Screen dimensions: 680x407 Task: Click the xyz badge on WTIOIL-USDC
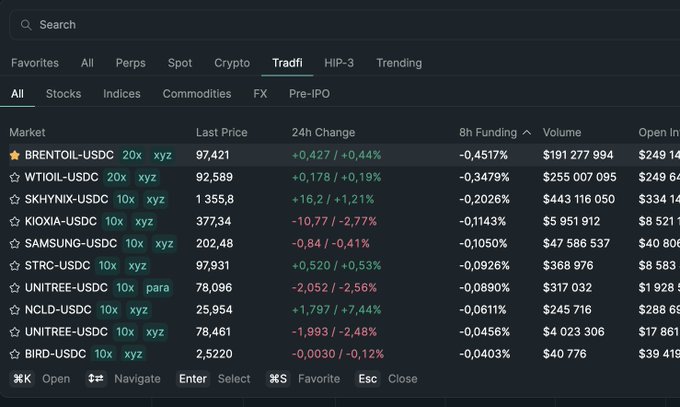147,177
